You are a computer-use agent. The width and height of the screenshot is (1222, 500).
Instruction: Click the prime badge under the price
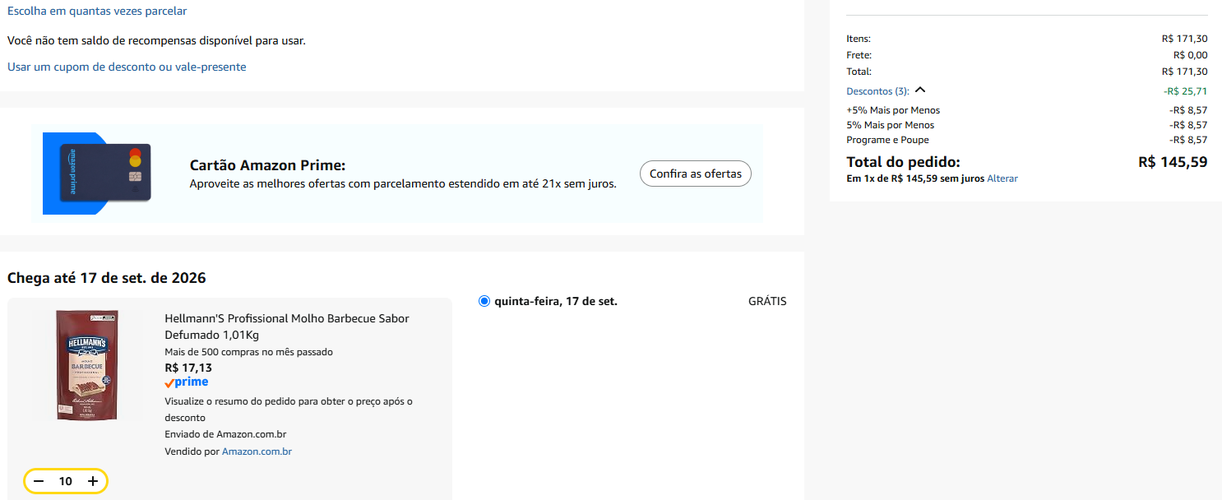[186, 382]
